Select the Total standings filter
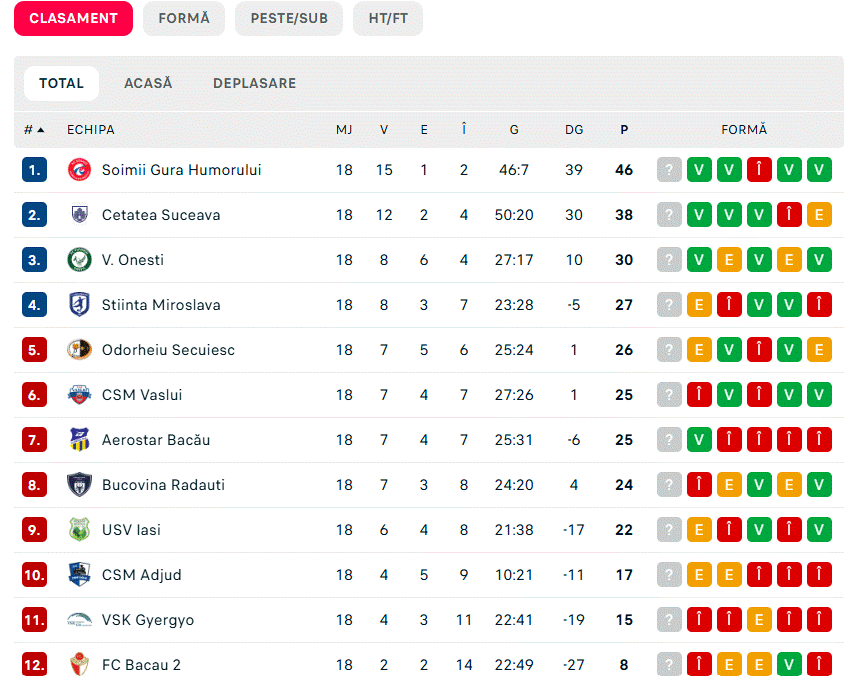 pos(61,83)
